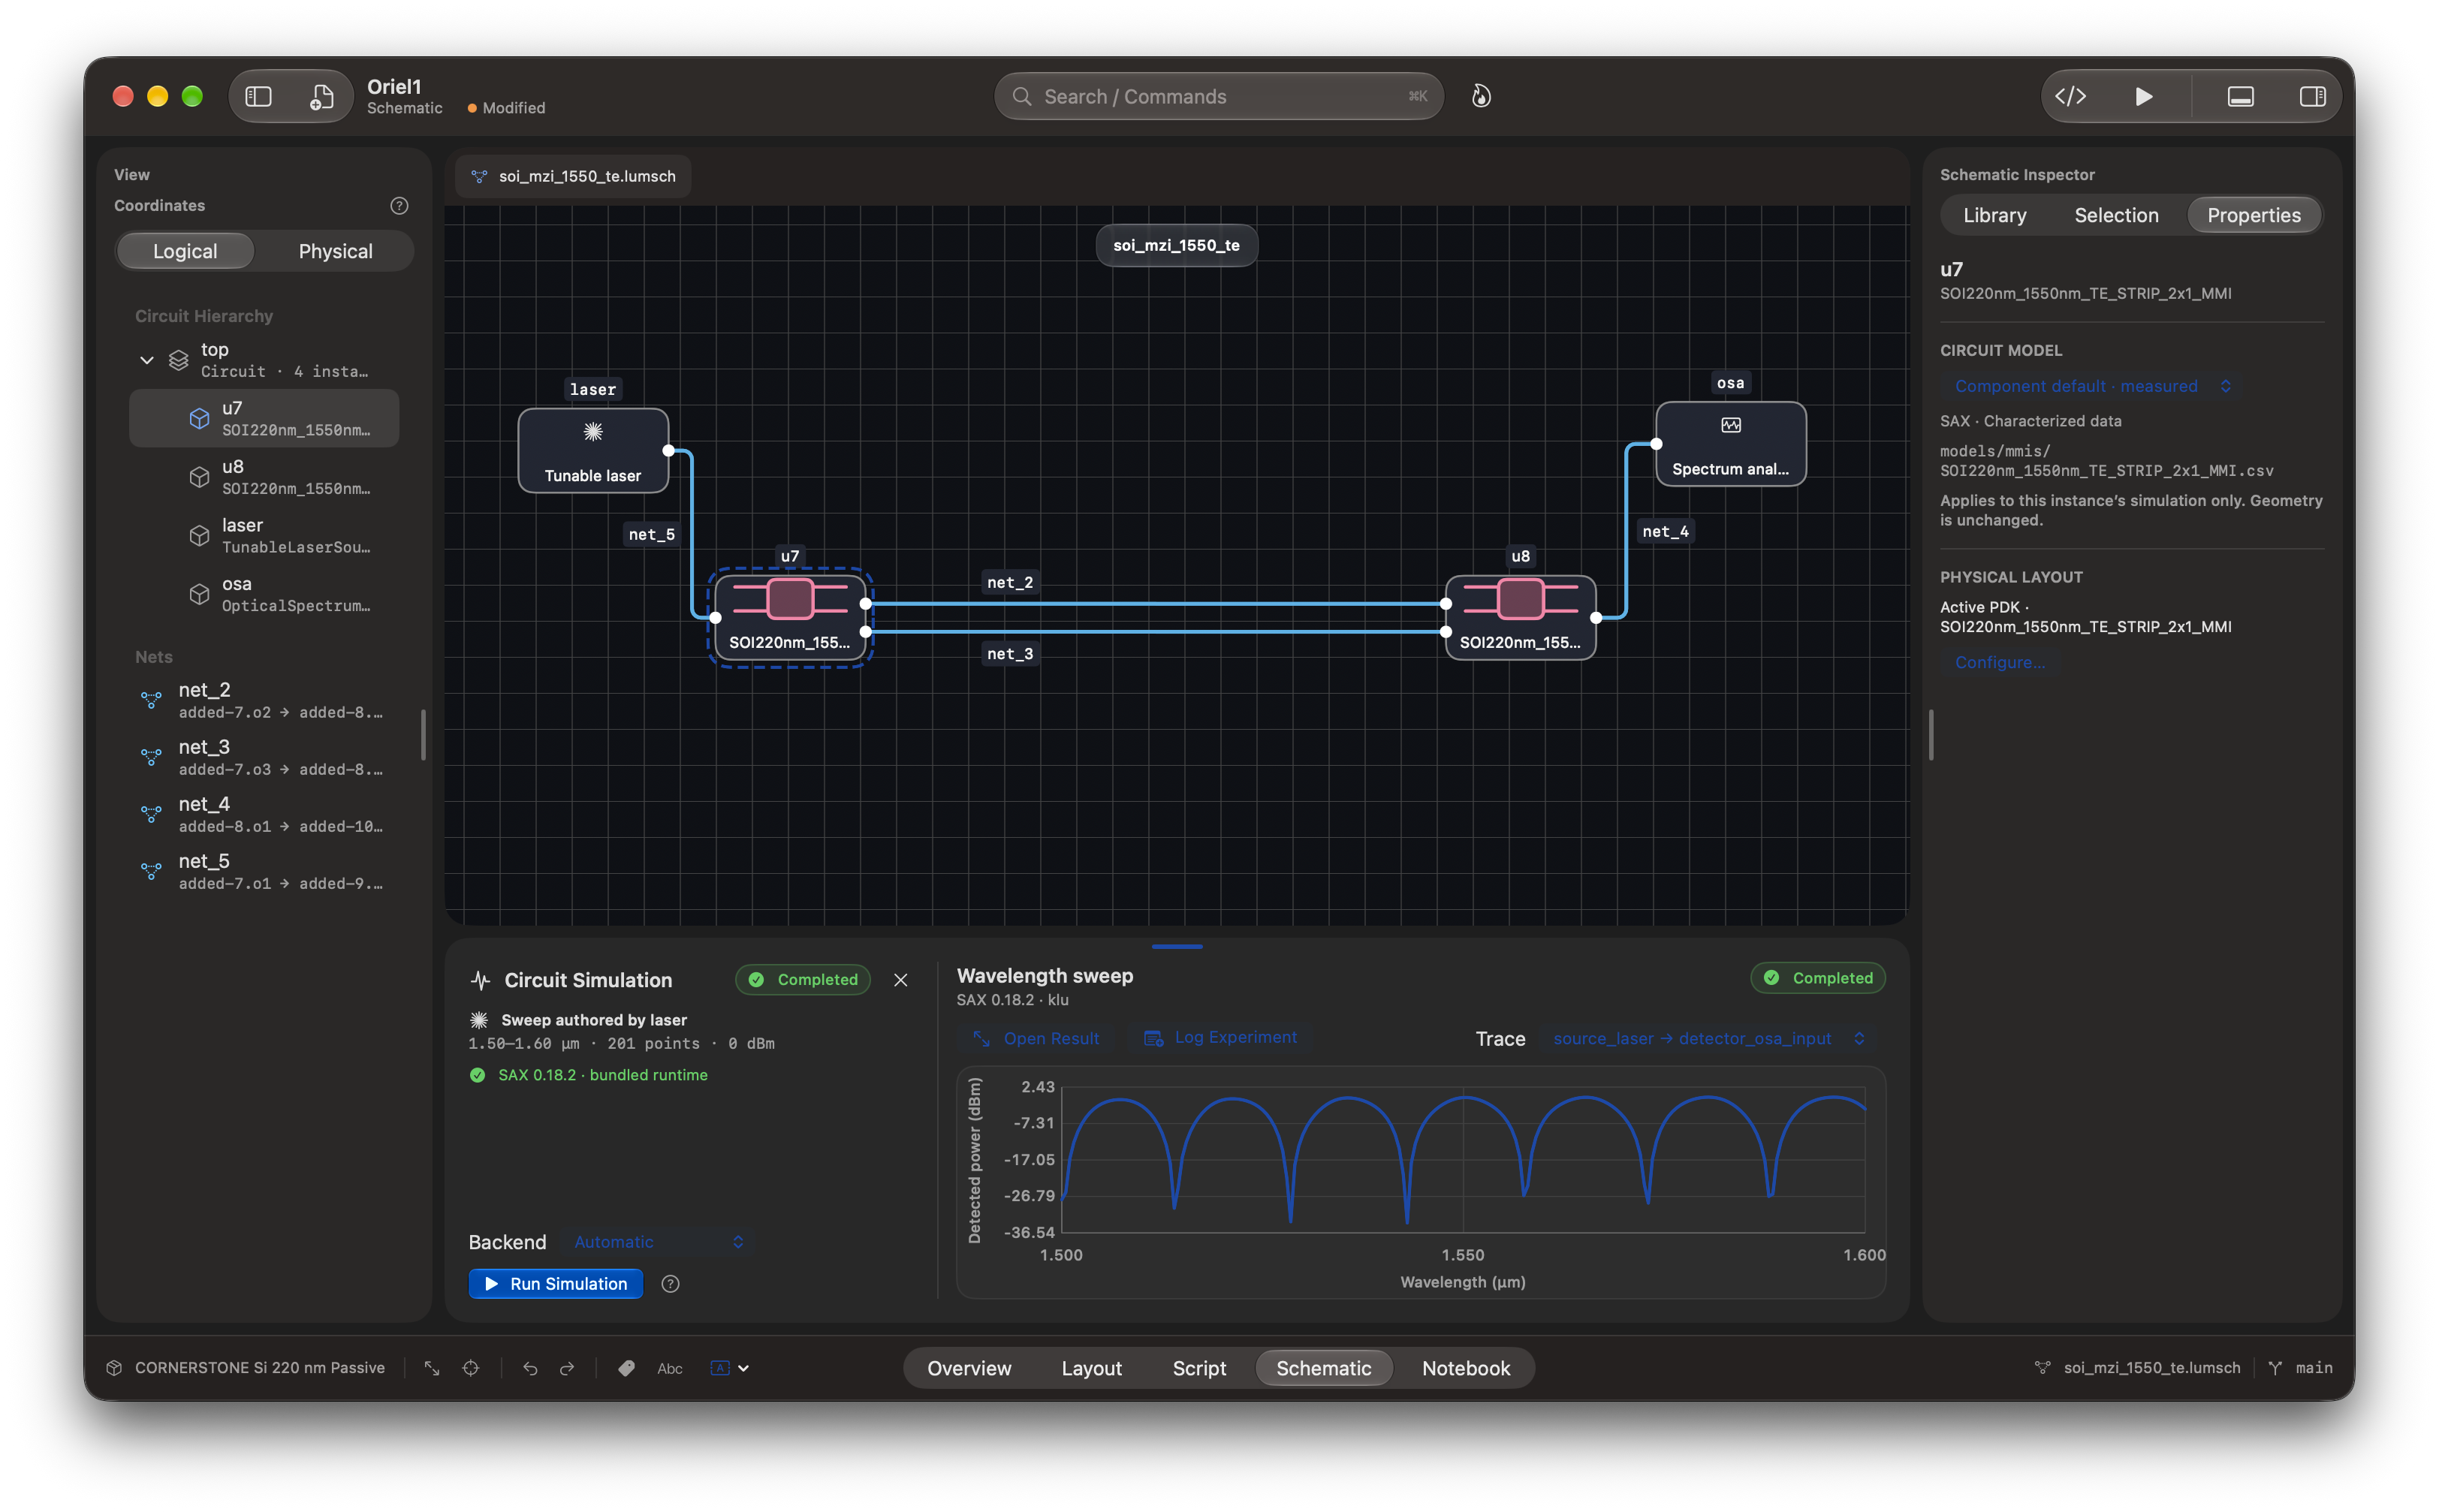Select net_4 in the Nets list
The width and height of the screenshot is (2439, 1512).
click(x=264, y=814)
